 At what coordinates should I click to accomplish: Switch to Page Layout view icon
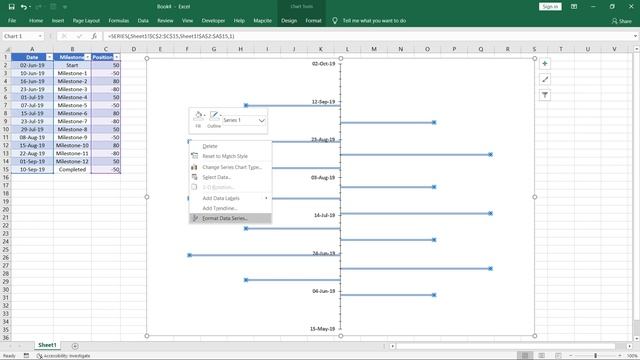point(541,356)
